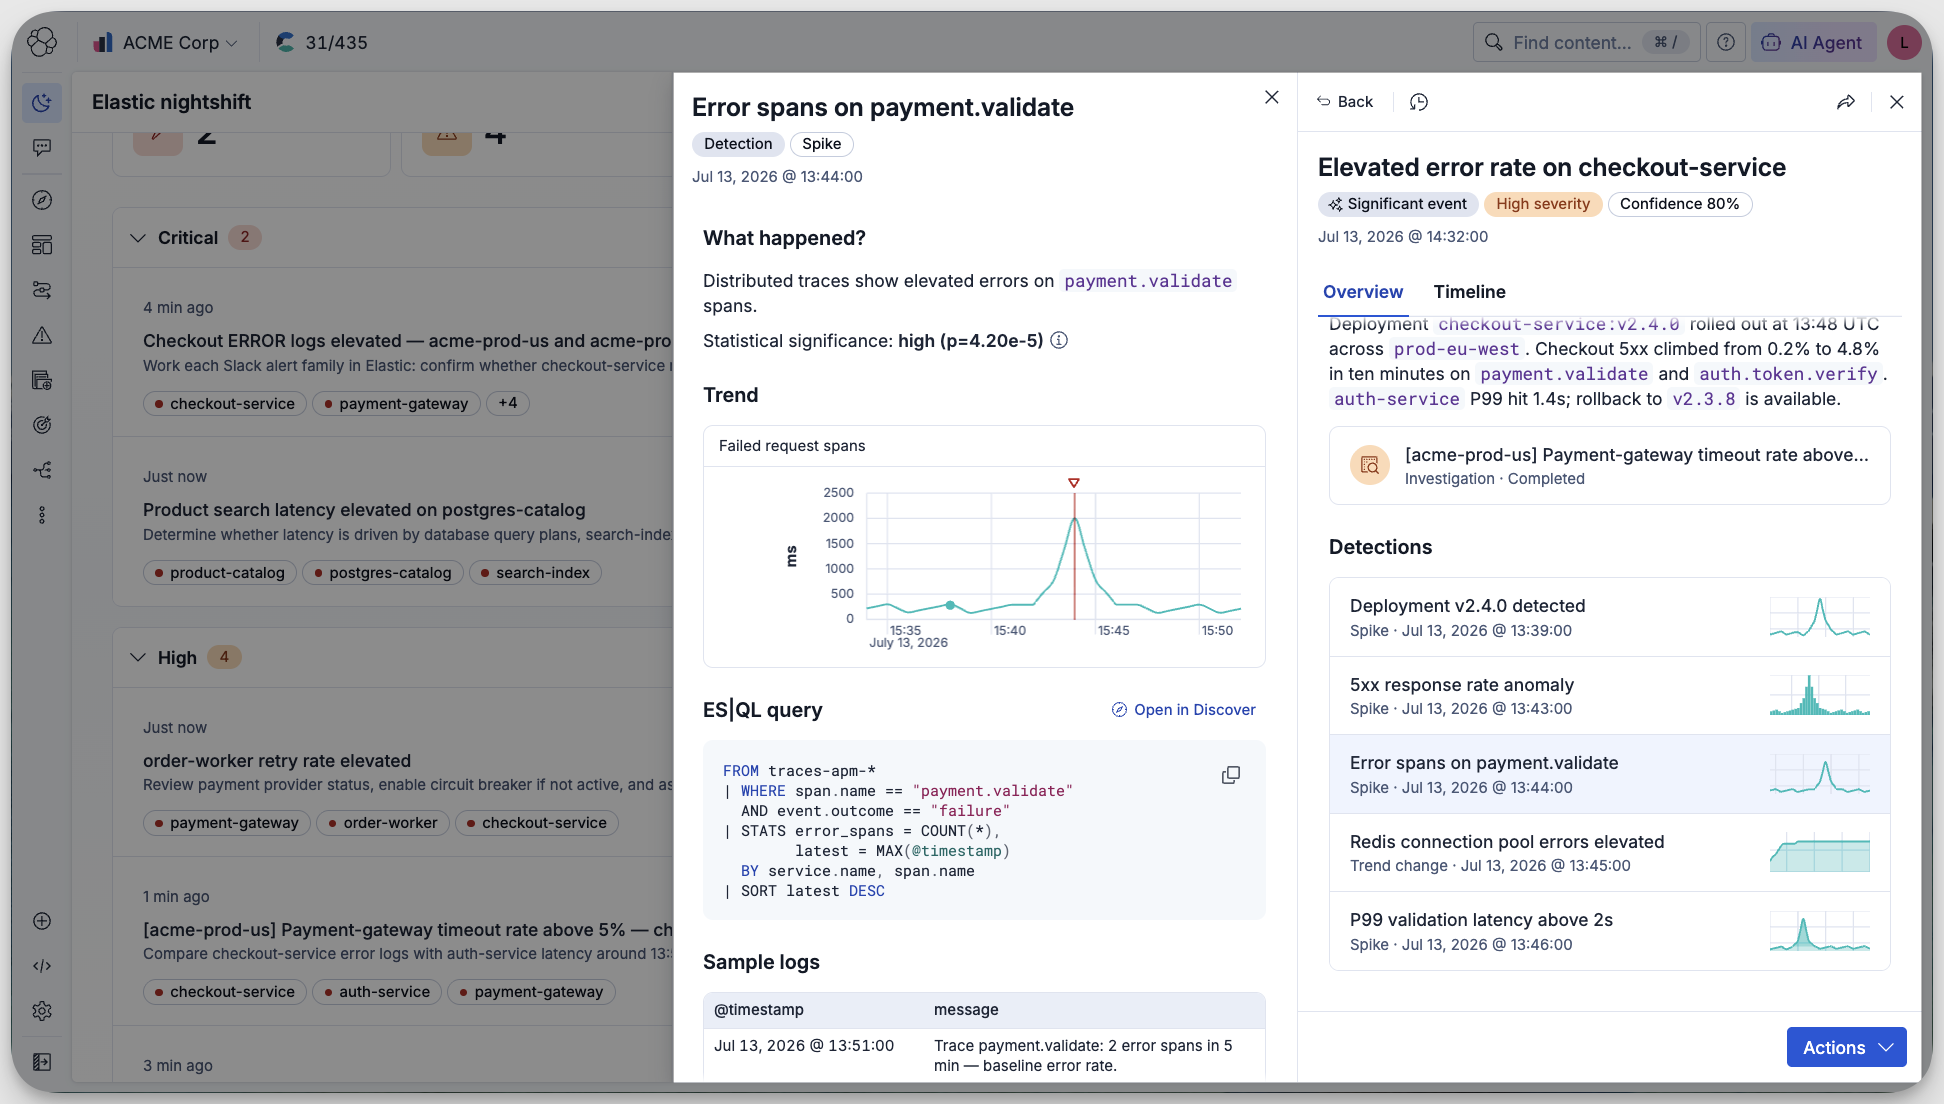The height and width of the screenshot is (1104, 1944).
Task: Open the alerts triangle icon in sidebar
Action: pos(42,335)
